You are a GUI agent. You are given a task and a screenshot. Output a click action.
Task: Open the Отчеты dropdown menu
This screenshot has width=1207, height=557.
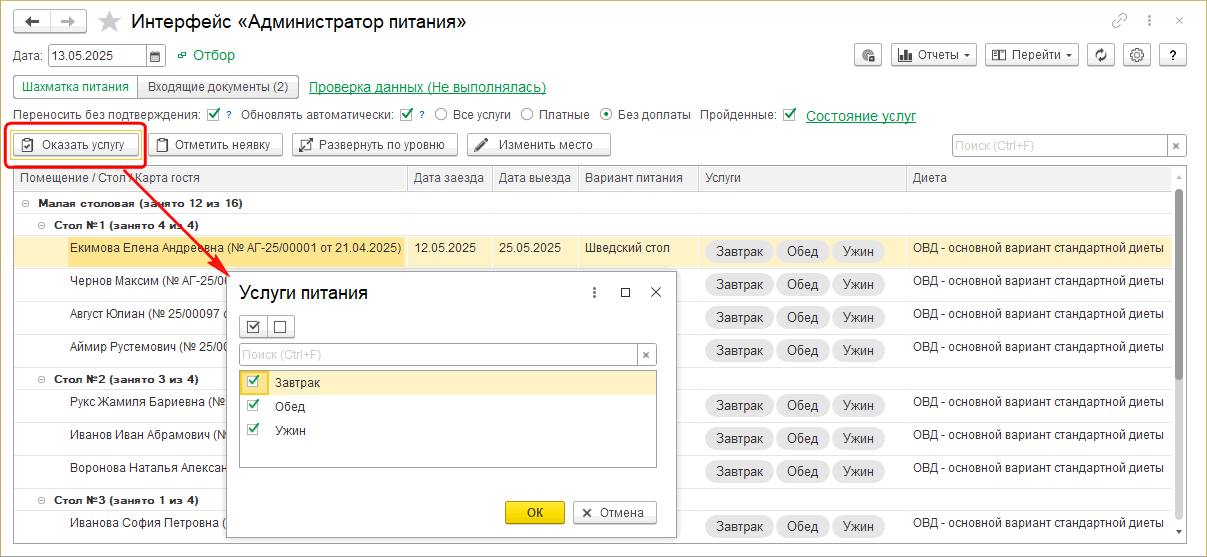click(934, 55)
